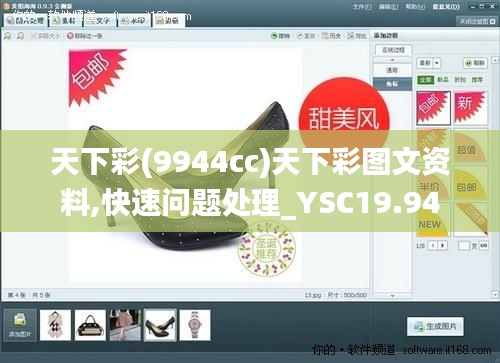The width and height of the screenshot is (500, 363).
Task: Click the redo (重做) arrow icon
Action: (300, 36)
